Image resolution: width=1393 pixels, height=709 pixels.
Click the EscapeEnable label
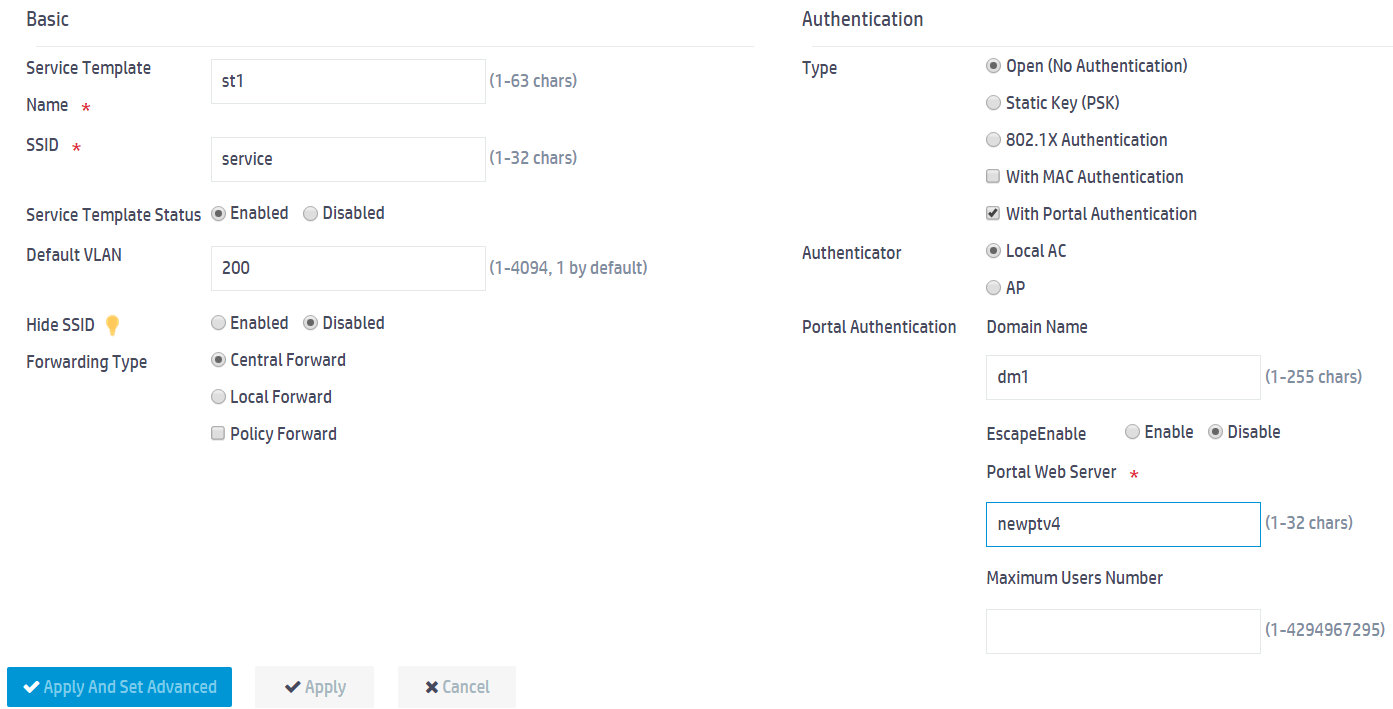[1036, 434]
